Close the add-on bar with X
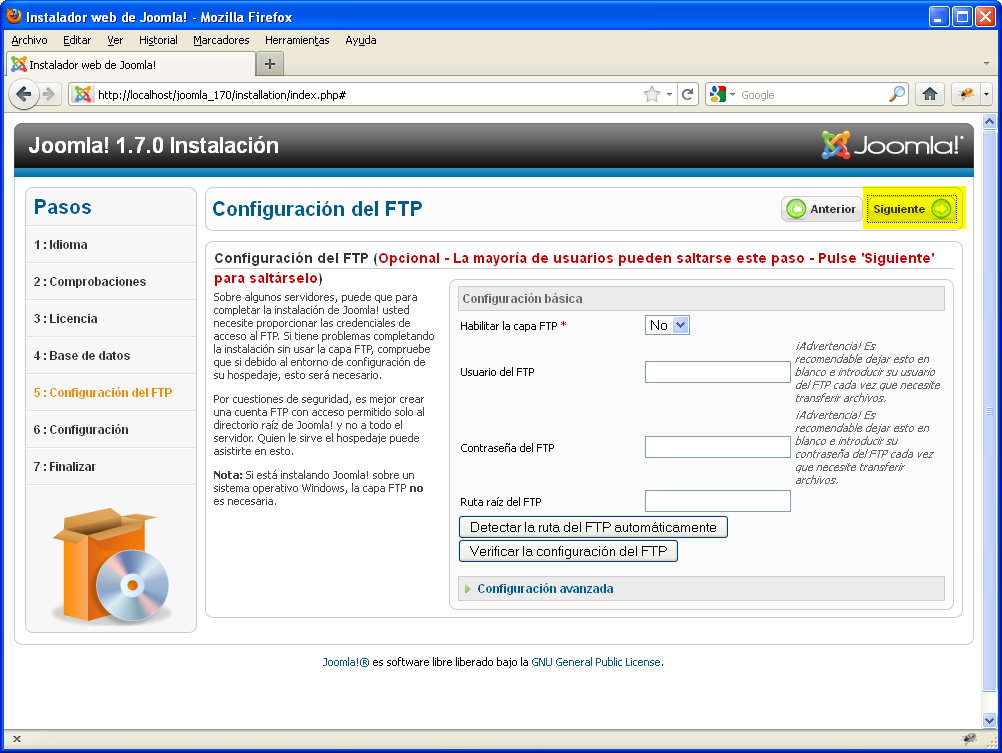This screenshot has width=1002, height=753. pyautogui.click(x=17, y=739)
